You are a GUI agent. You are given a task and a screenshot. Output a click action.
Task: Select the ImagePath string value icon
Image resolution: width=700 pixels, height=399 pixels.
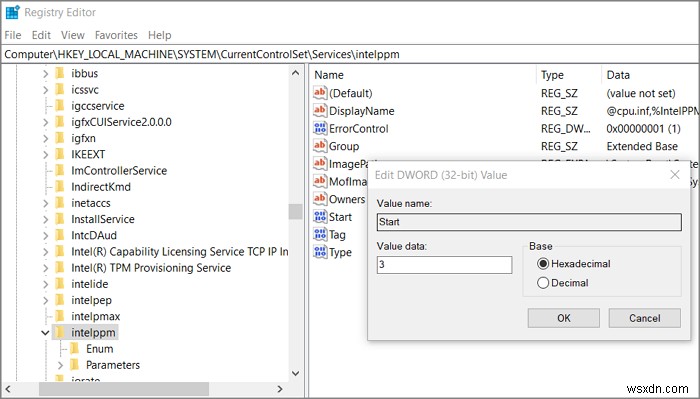(320, 163)
